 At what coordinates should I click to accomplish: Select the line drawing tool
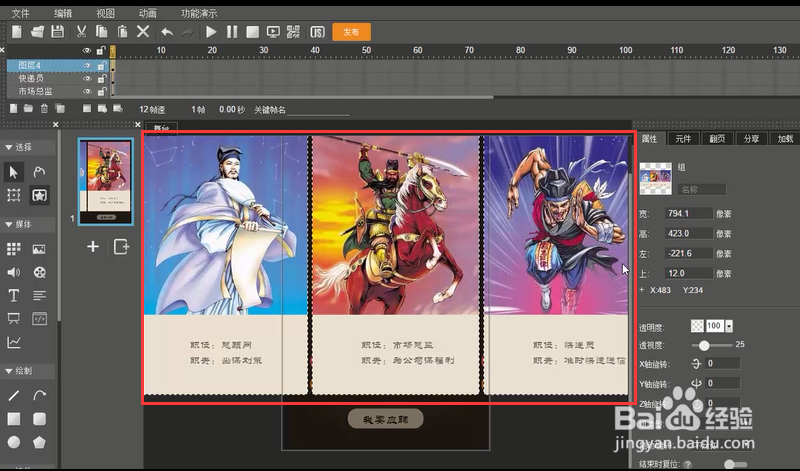coord(14,395)
